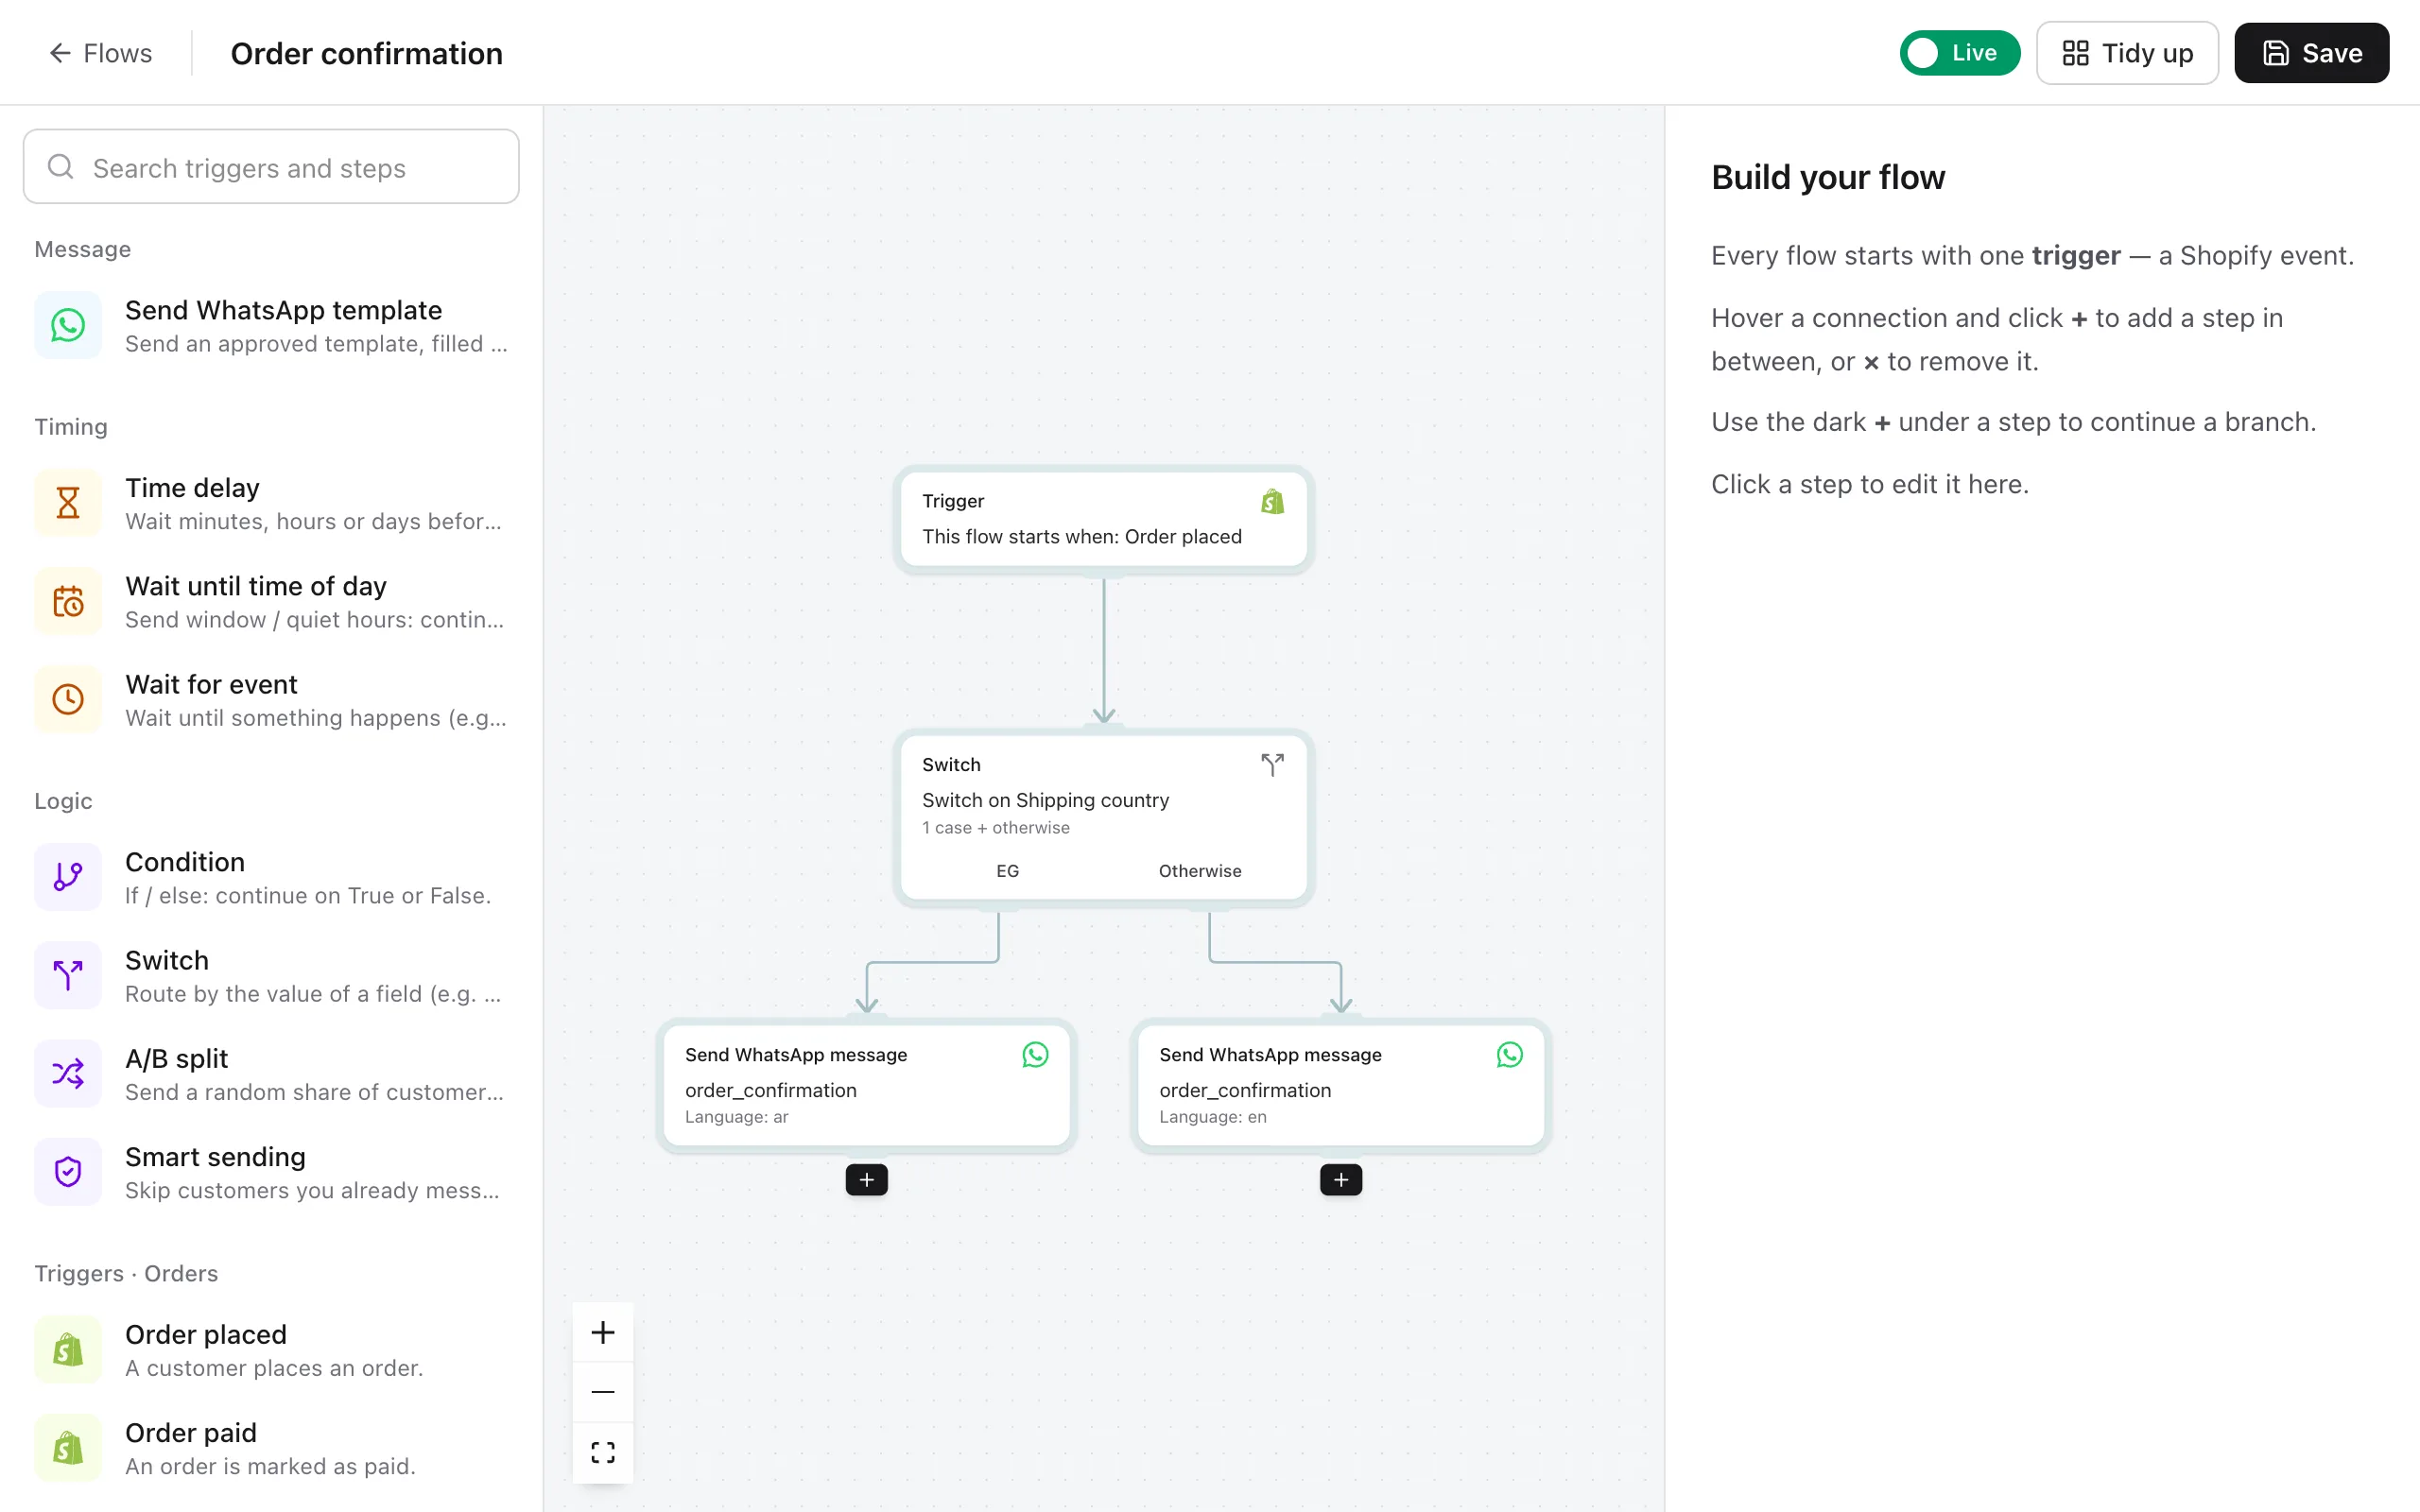This screenshot has width=2420, height=1512.
Task: Click the Order placed Shopify icon in the sidebar
Action: (68, 1349)
